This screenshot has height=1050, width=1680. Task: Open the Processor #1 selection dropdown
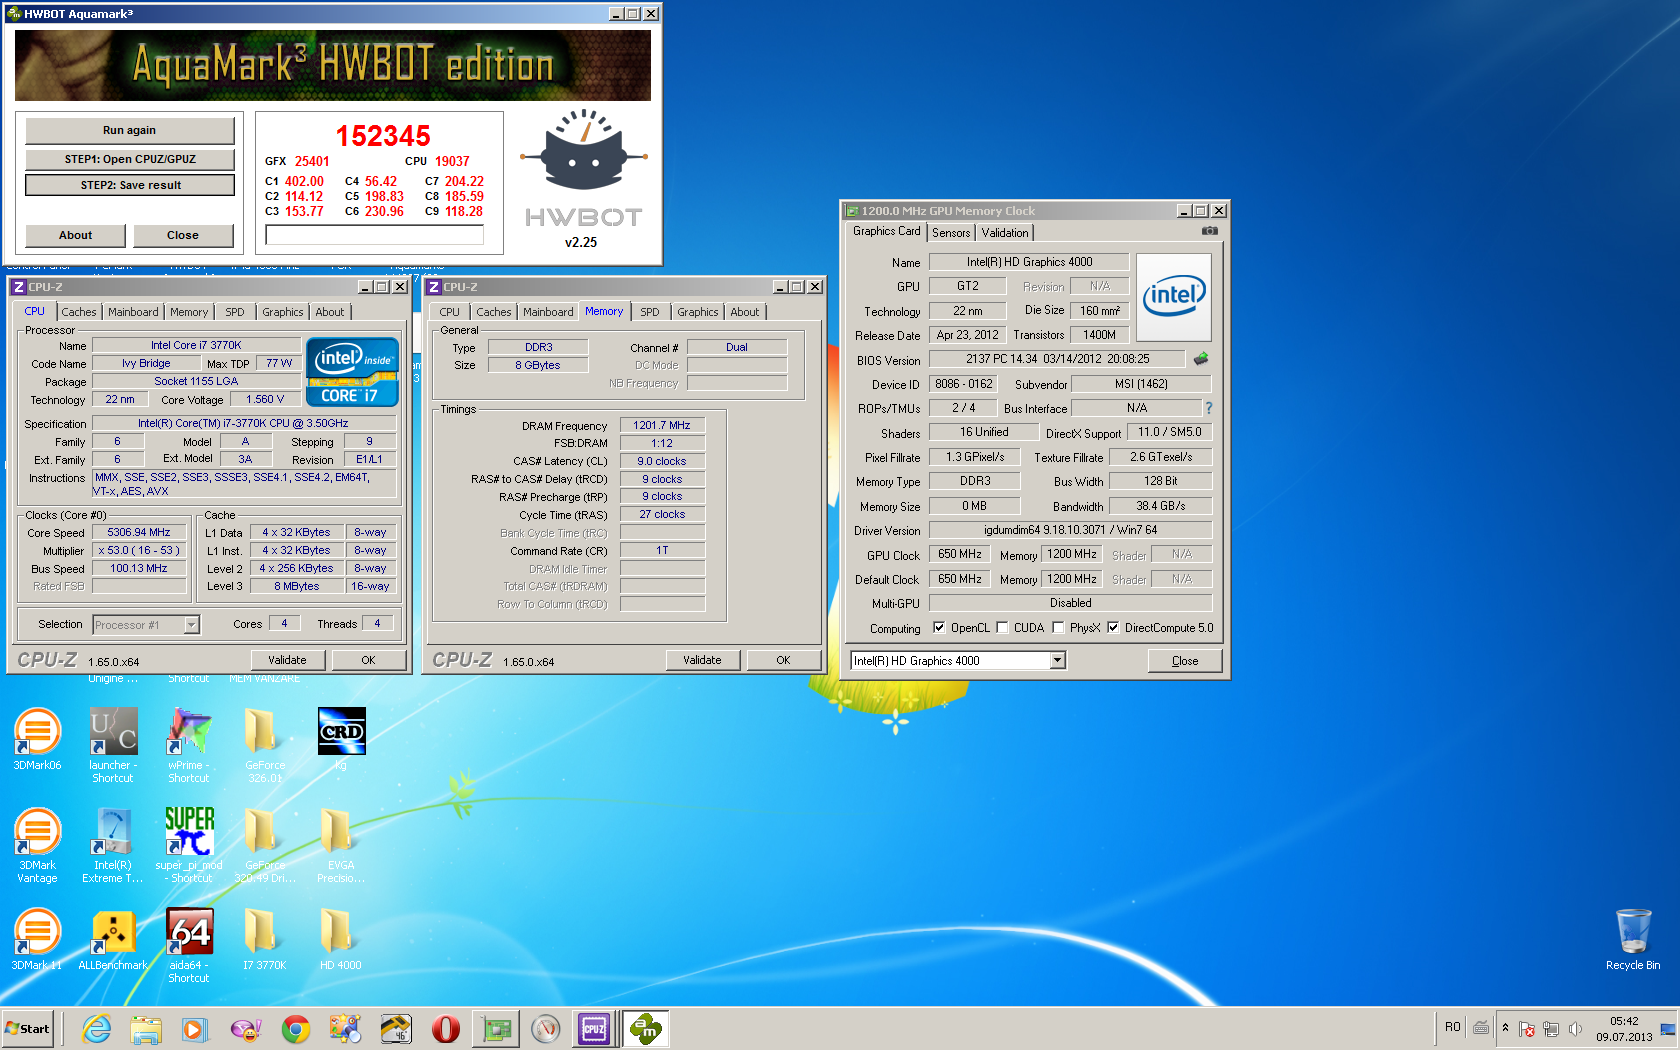(191, 625)
